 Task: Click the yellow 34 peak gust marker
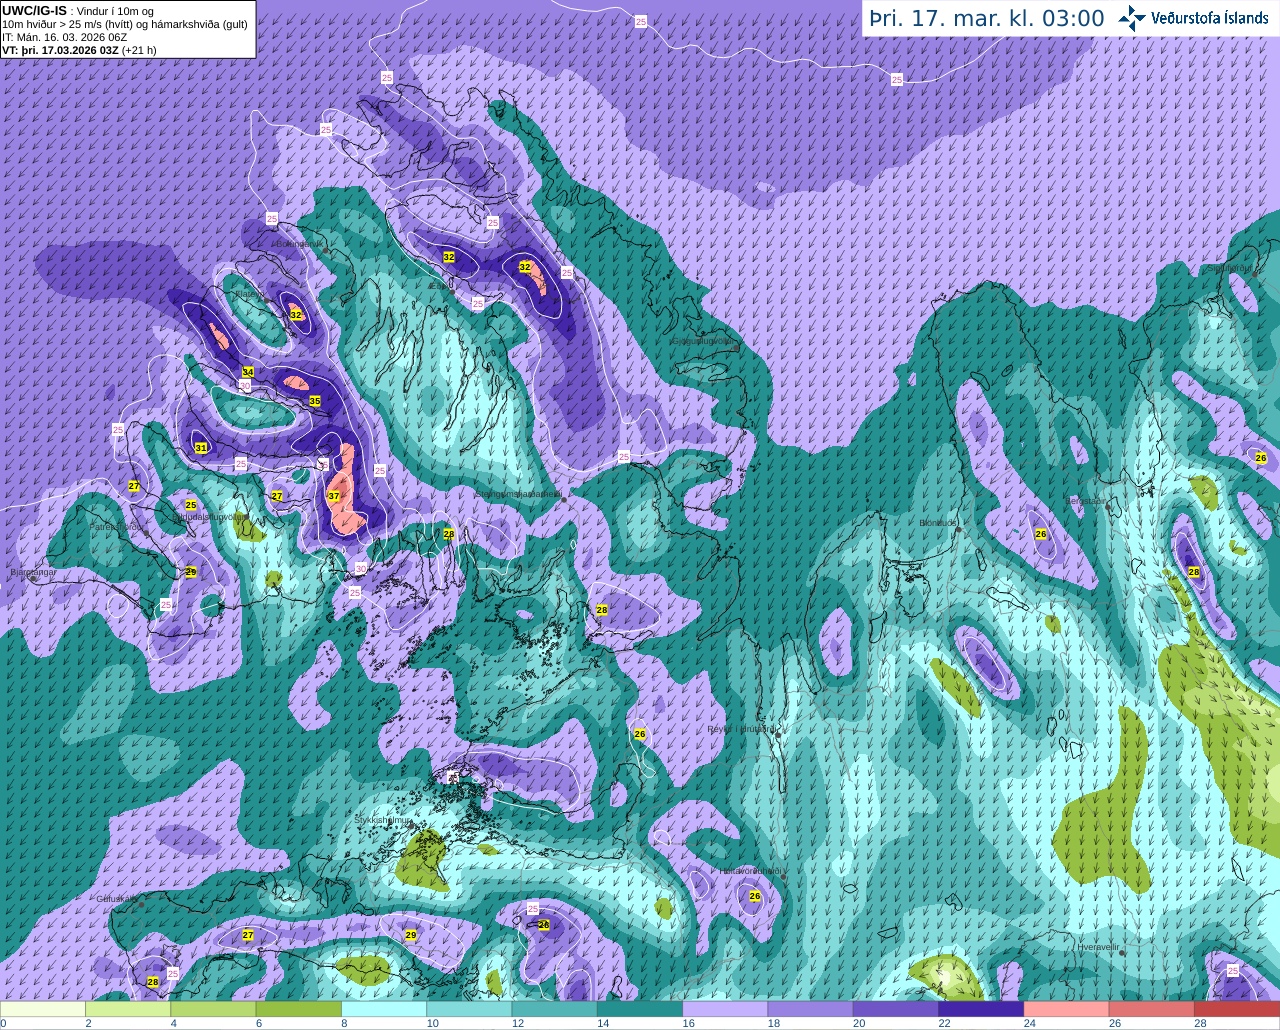[x=248, y=372]
